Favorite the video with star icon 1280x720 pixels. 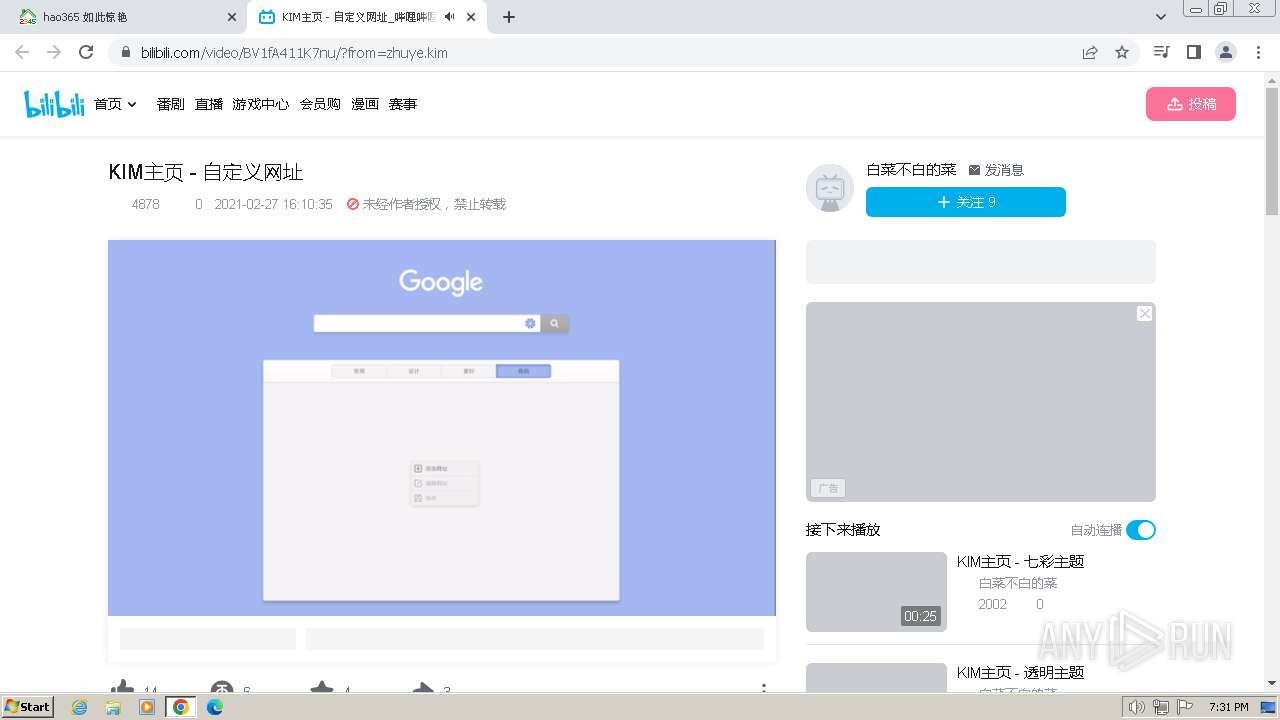(322, 689)
